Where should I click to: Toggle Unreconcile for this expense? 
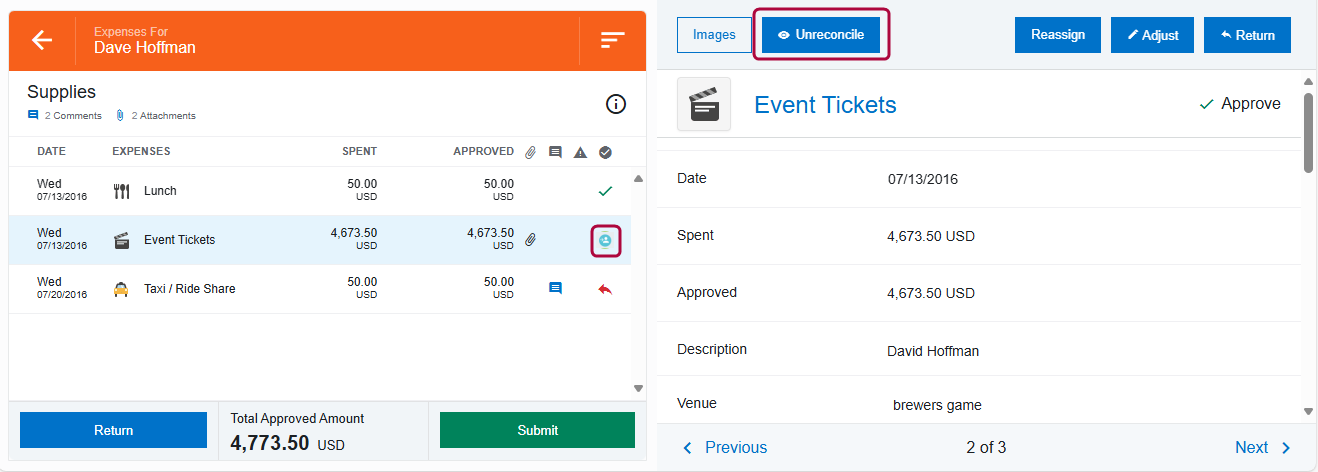point(821,35)
